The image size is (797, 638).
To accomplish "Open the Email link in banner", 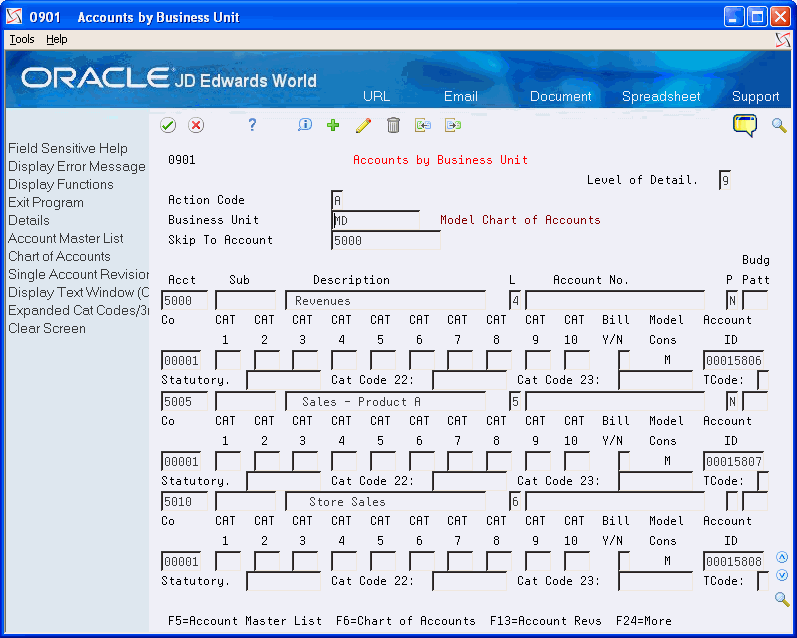I will [461, 96].
